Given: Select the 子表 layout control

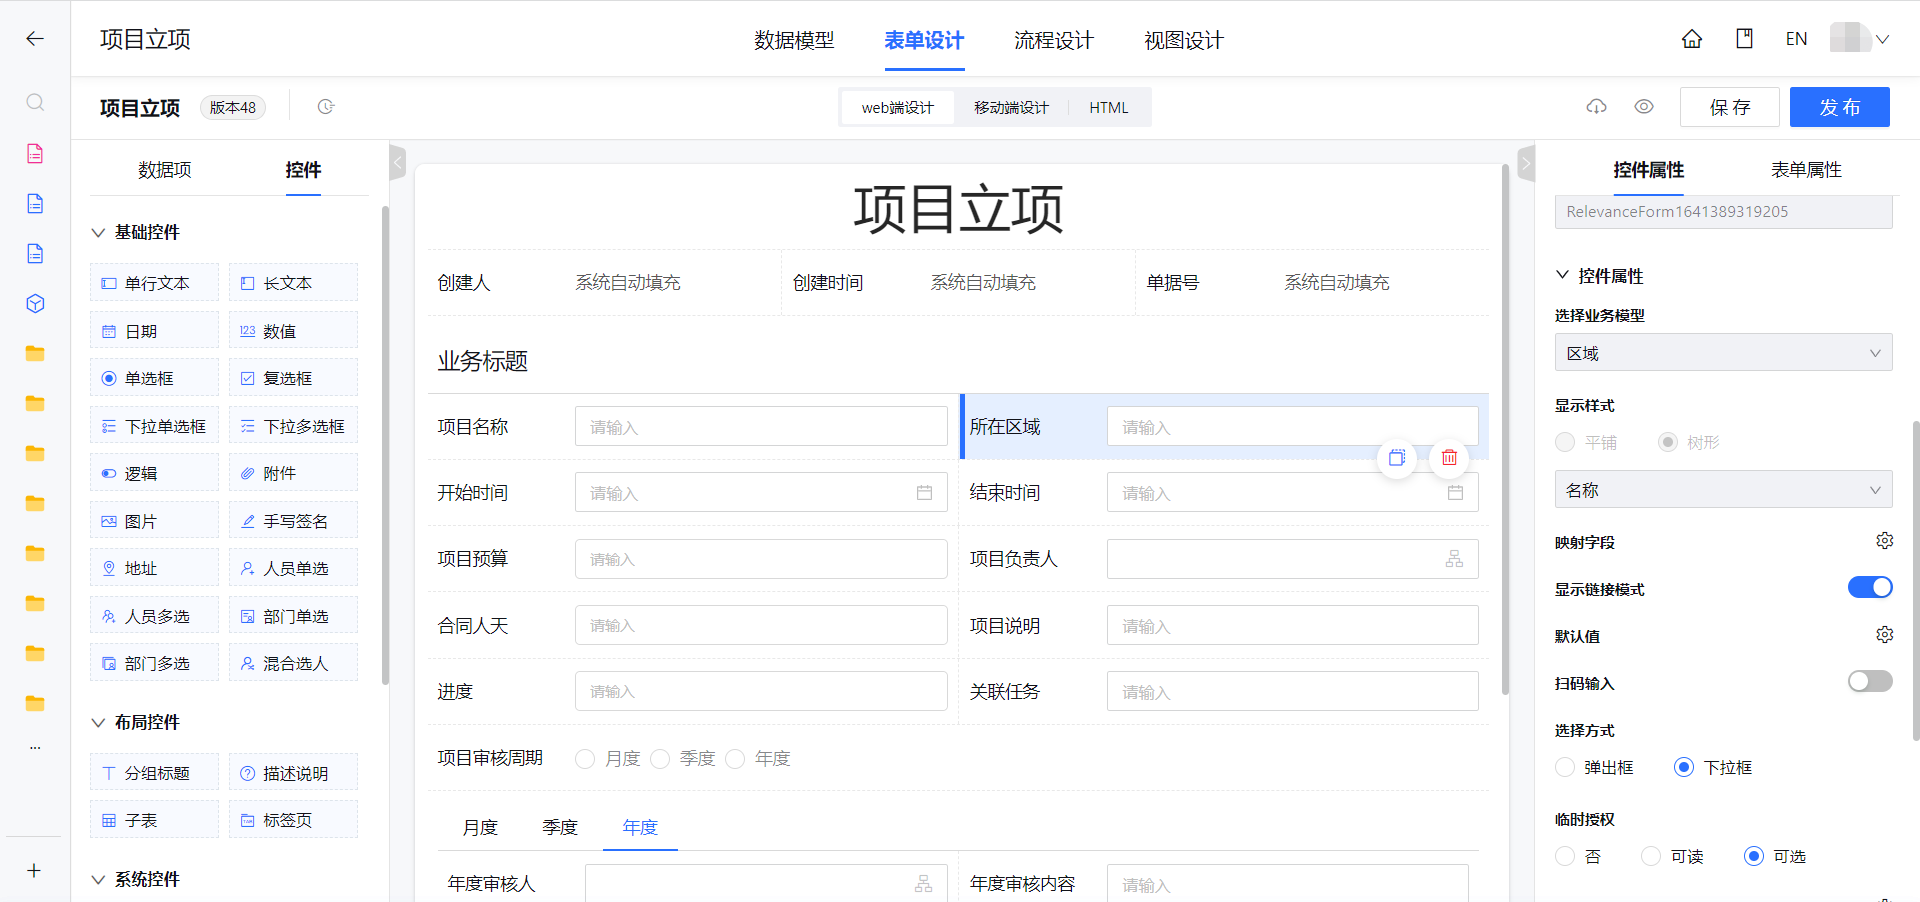Looking at the screenshot, I should coord(154,820).
